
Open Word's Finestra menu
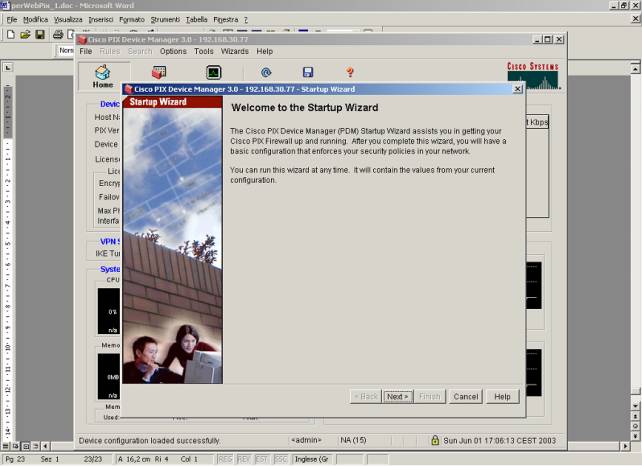tap(226, 19)
